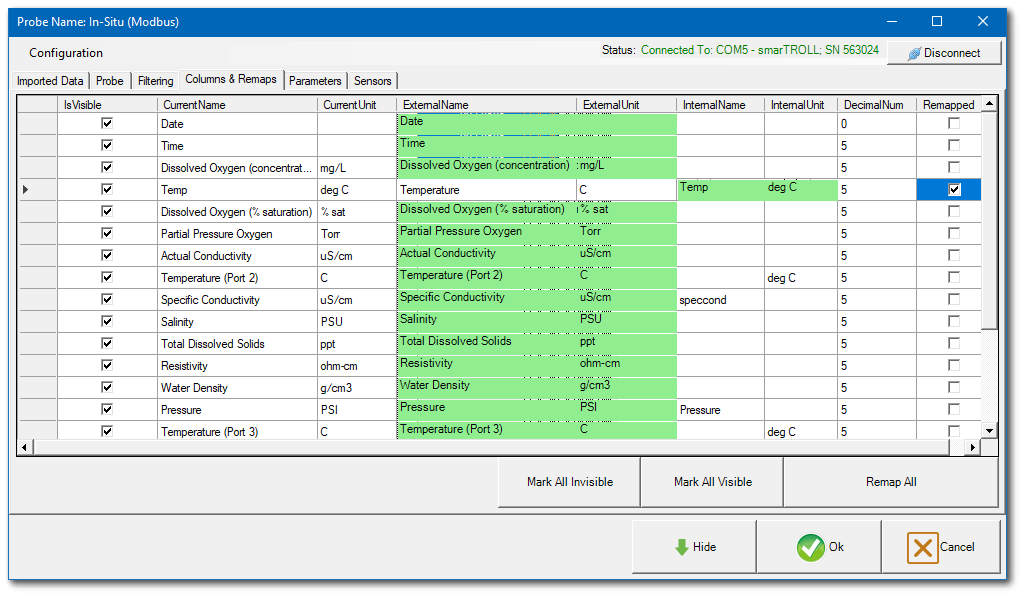1023x596 pixels.
Task: Click the Remapped column header
Action: click(949, 104)
